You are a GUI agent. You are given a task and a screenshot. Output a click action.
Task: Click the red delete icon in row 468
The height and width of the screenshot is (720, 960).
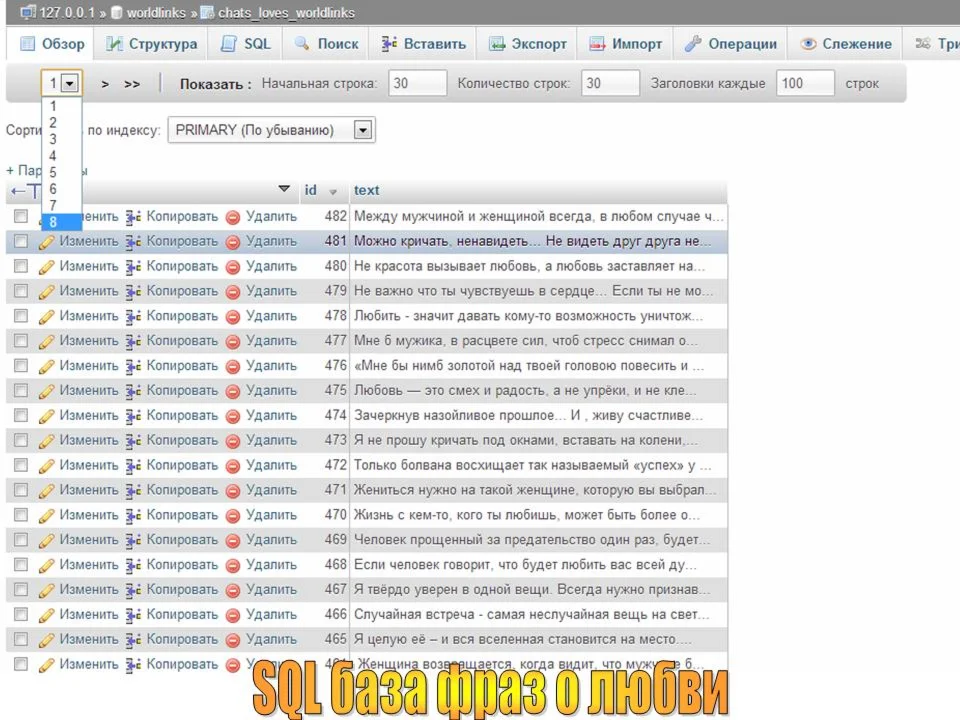coord(233,566)
